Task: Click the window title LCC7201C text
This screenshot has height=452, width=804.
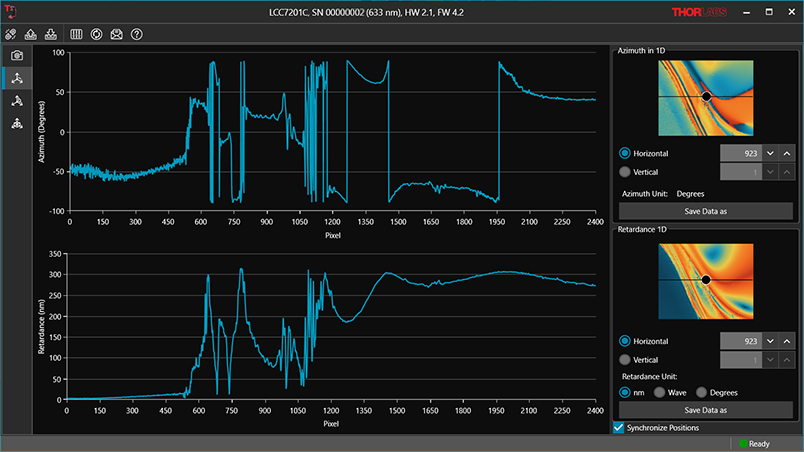Action: coord(366,12)
